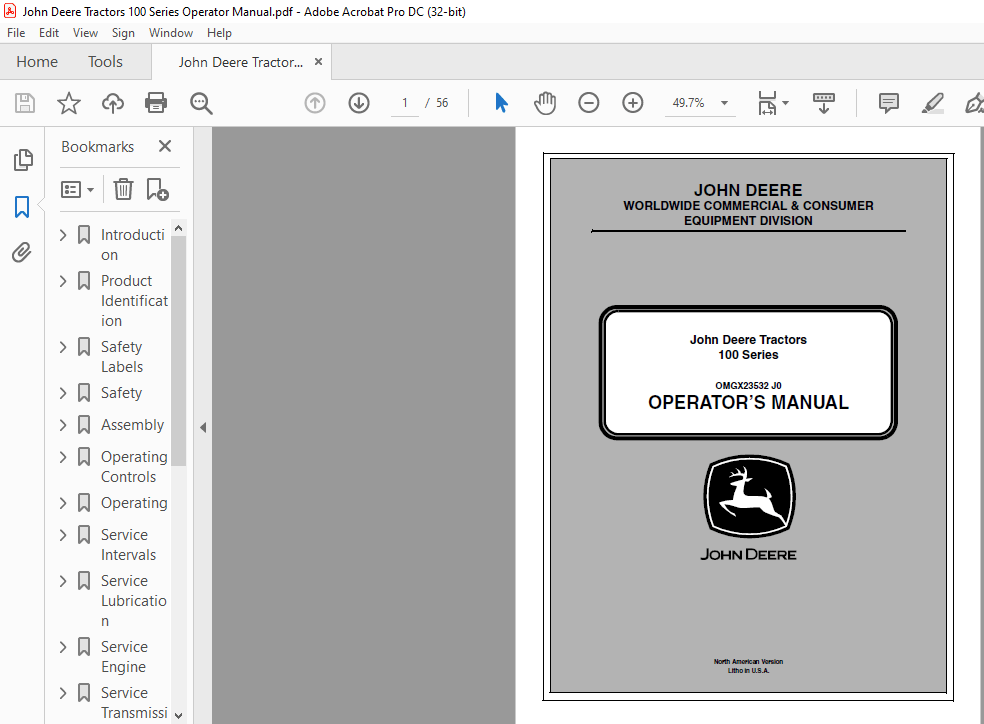This screenshot has height=724, width=984.
Task: Click the bookmarks scrollbar thumb
Action: click(178, 351)
